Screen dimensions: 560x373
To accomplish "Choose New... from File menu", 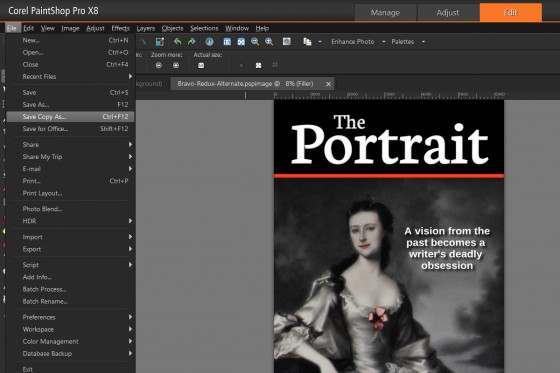I will pos(71,40).
